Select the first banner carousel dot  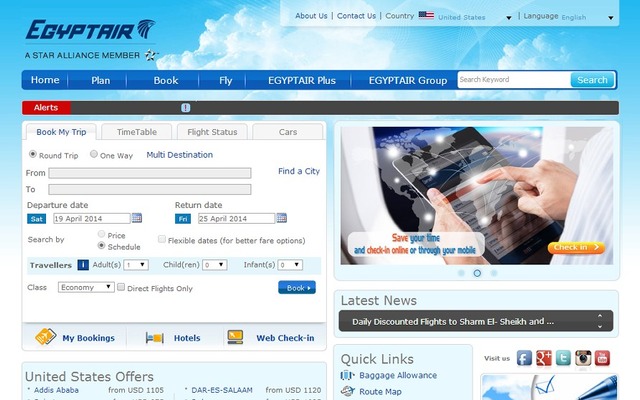point(461,273)
